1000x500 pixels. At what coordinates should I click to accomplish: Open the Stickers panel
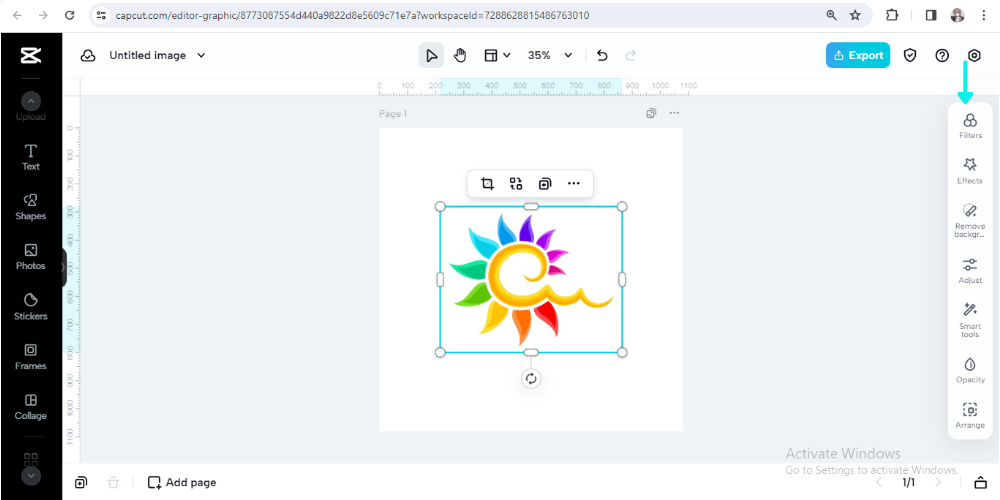pyautogui.click(x=31, y=307)
